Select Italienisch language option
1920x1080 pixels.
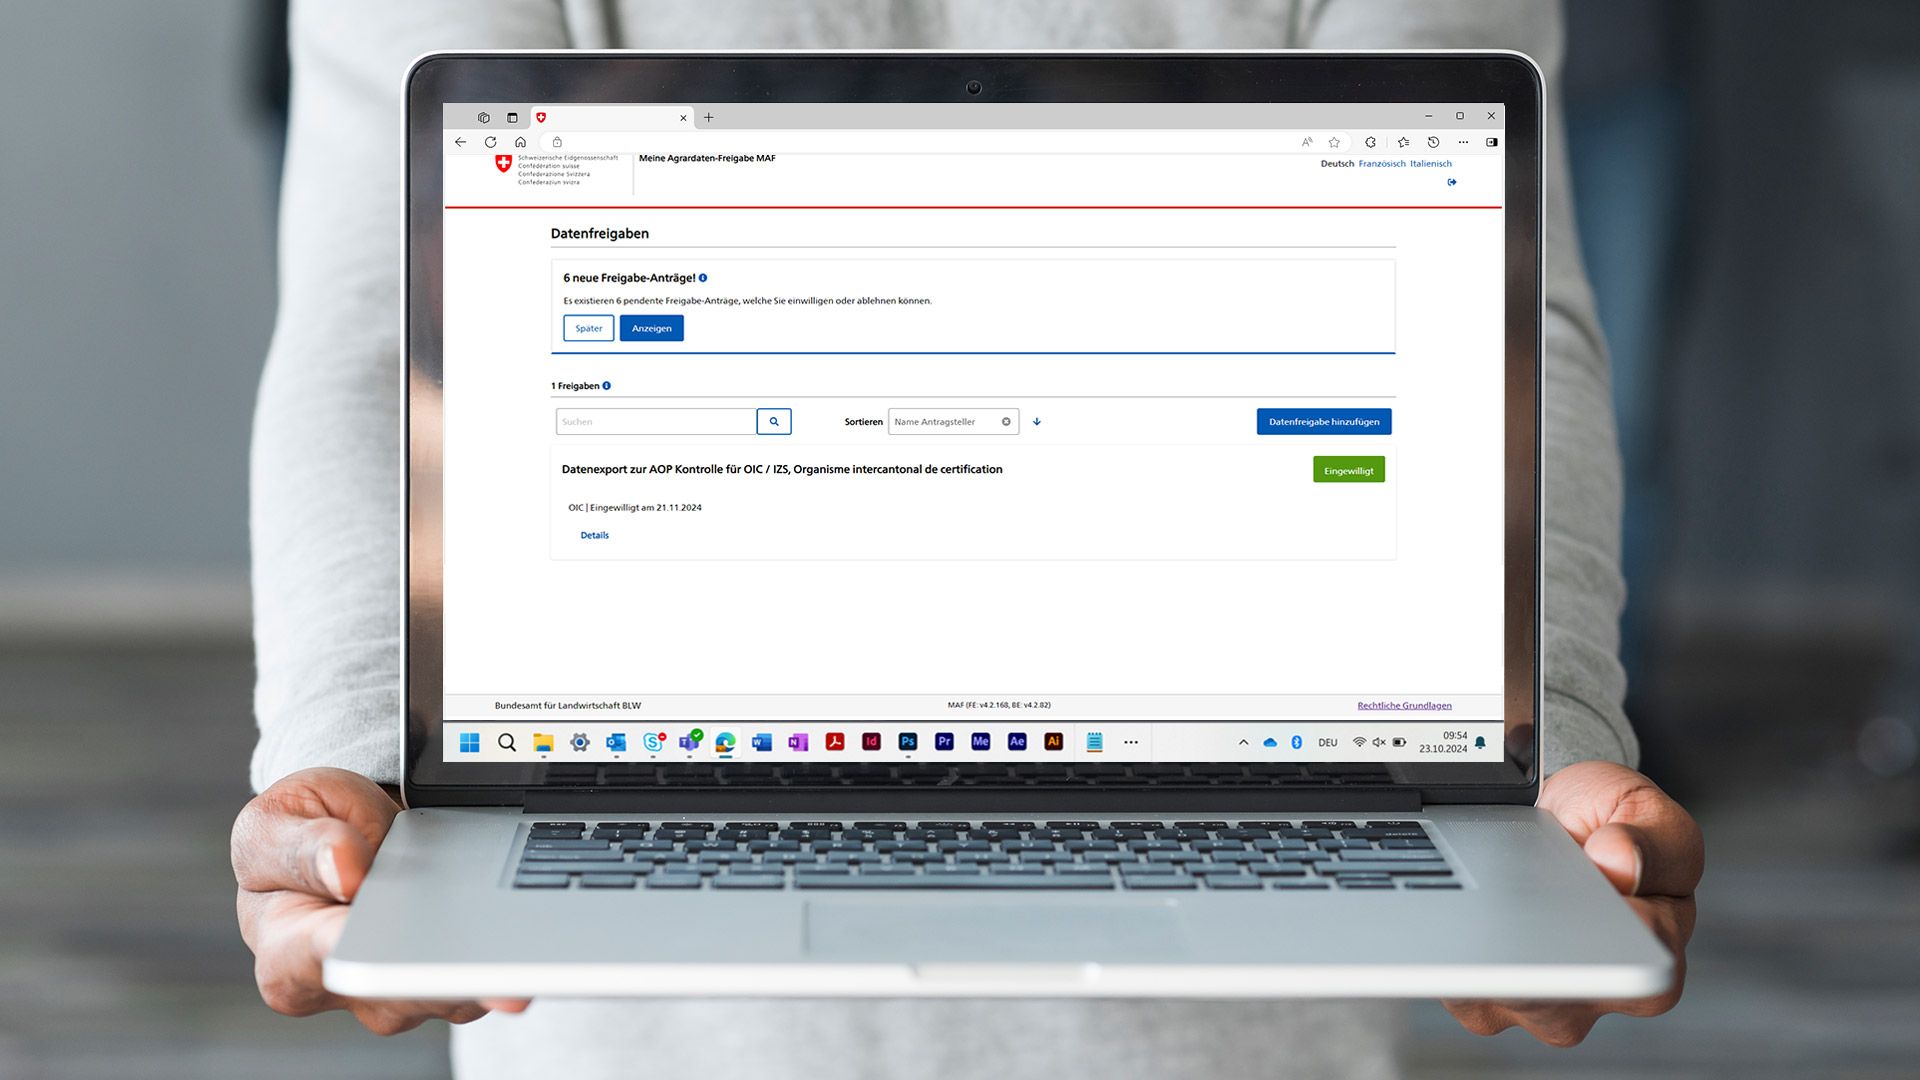click(x=1431, y=162)
